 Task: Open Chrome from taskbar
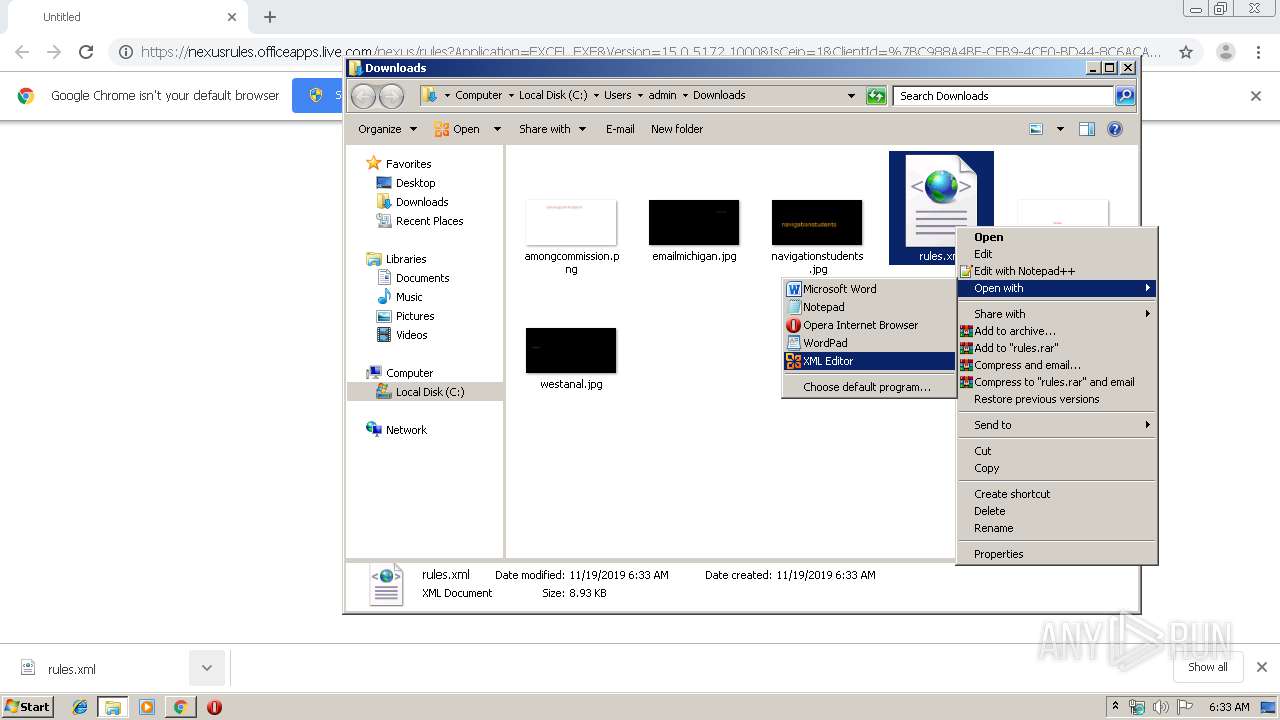pyautogui.click(x=180, y=707)
